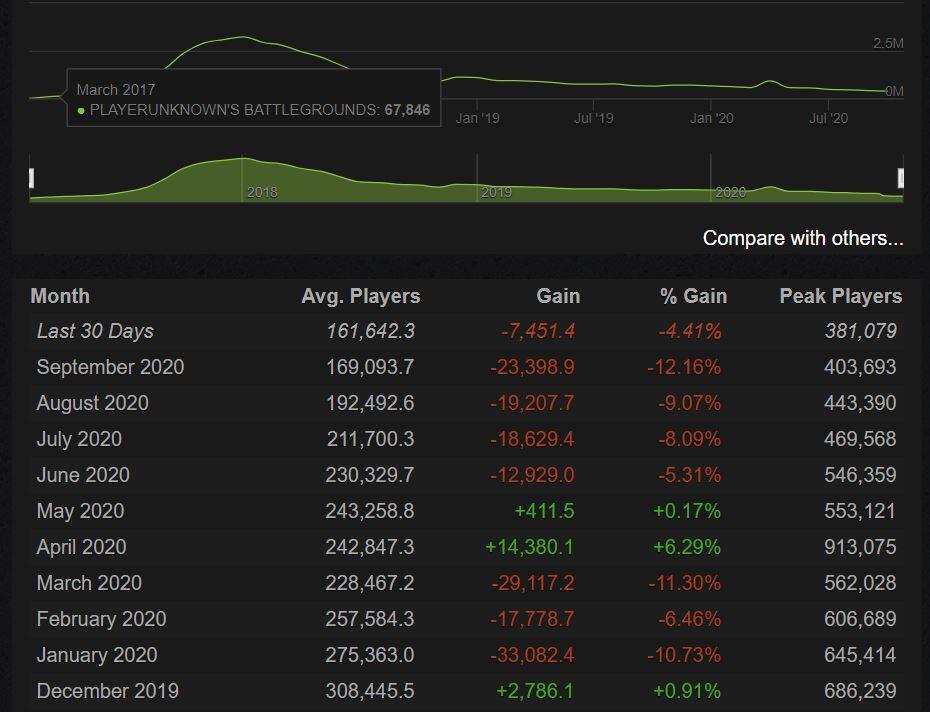Viewport: 930px width, 712px height.
Task: Select the December 2019 row label
Action: [x=107, y=691]
